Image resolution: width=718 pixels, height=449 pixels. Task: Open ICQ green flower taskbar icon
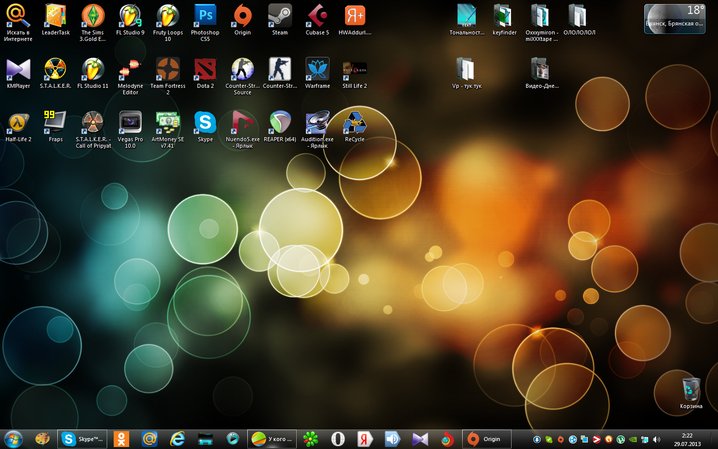(x=310, y=439)
